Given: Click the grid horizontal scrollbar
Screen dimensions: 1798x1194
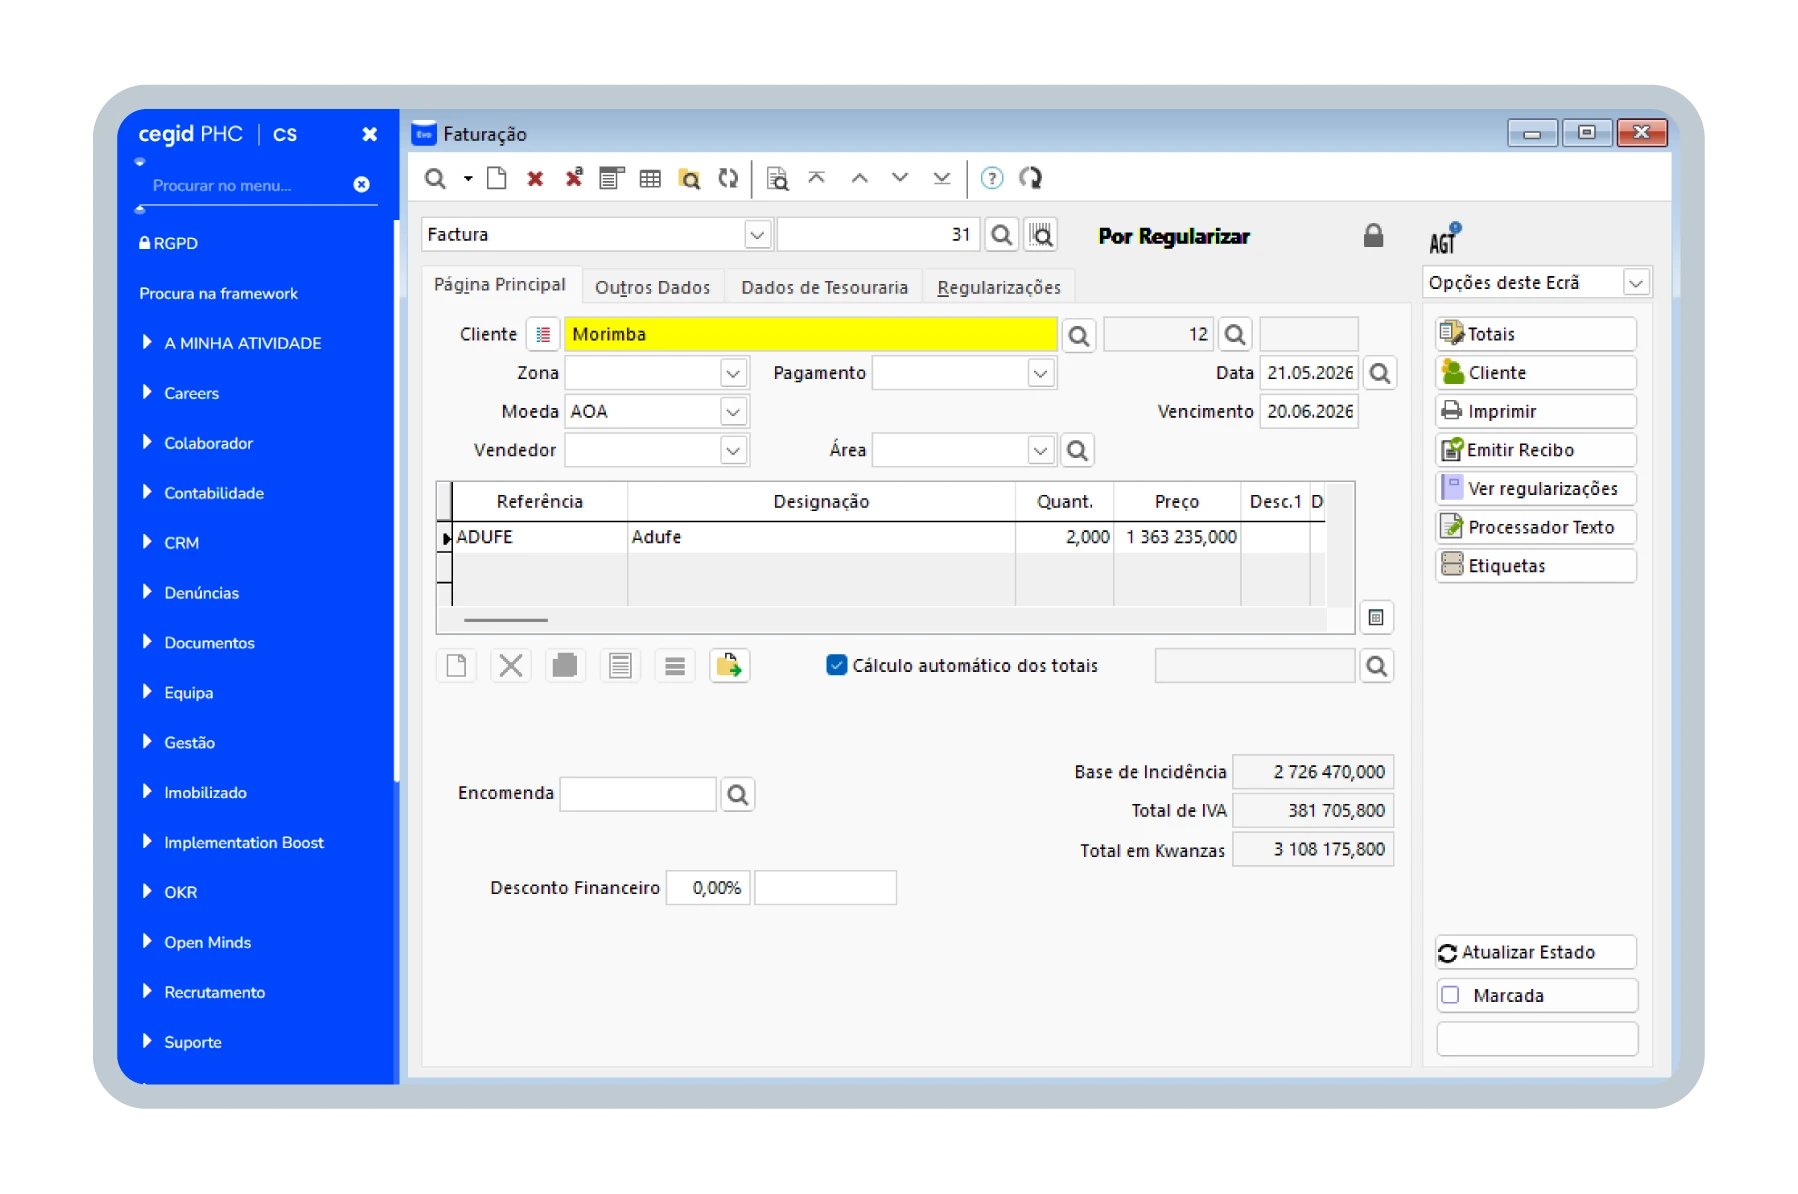Looking at the screenshot, I should [x=506, y=620].
